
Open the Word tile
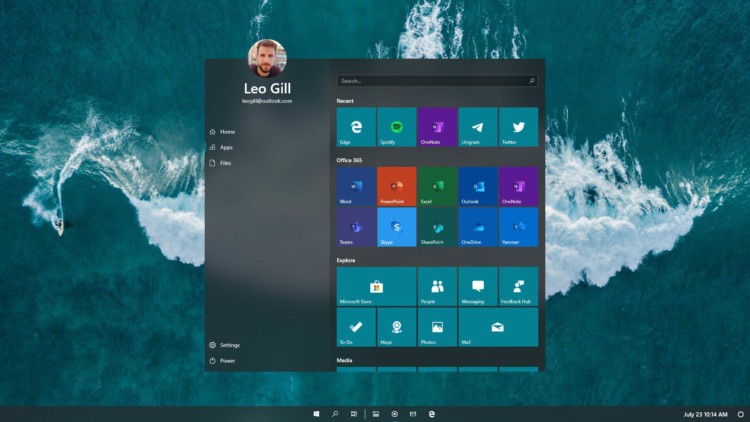pos(356,187)
